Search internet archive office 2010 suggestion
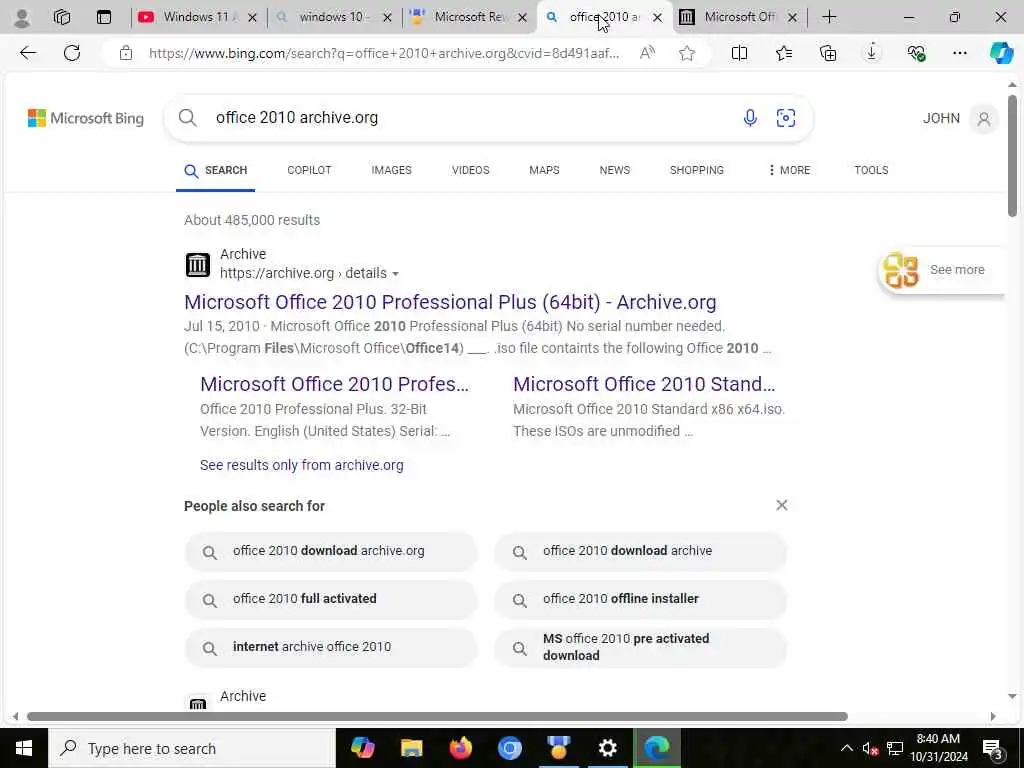 [x=330, y=647]
